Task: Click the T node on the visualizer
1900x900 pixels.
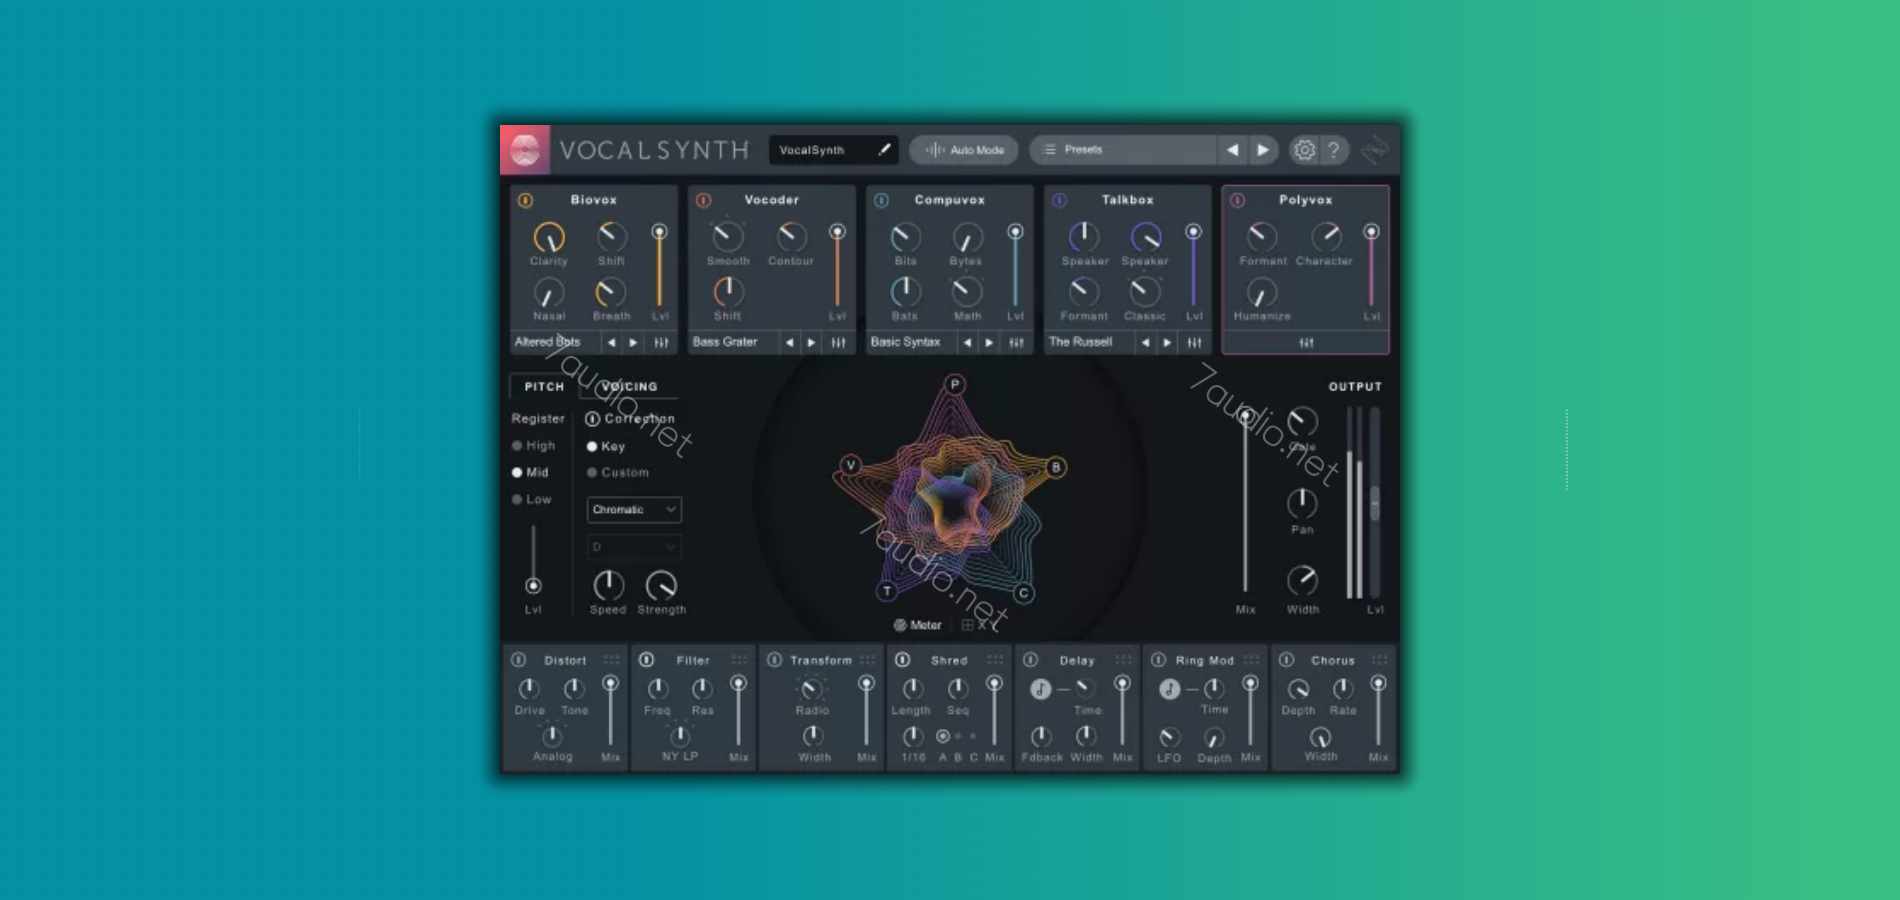Action: tap(887, 591)
